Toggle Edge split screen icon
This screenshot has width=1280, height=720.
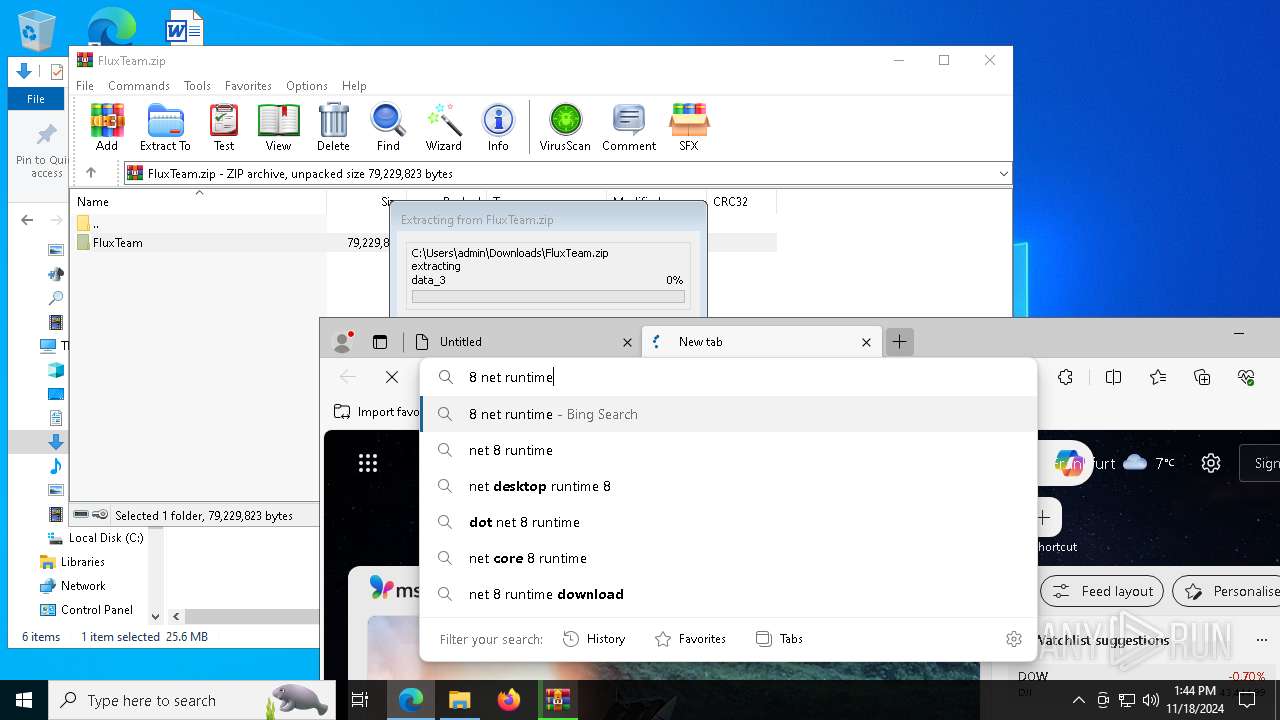click(1113, 377)
